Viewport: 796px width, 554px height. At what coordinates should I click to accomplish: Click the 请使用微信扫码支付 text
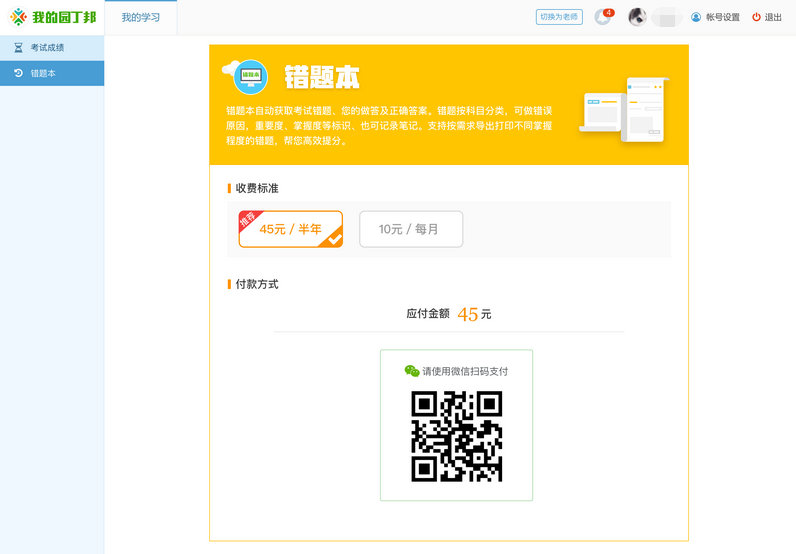465,372
